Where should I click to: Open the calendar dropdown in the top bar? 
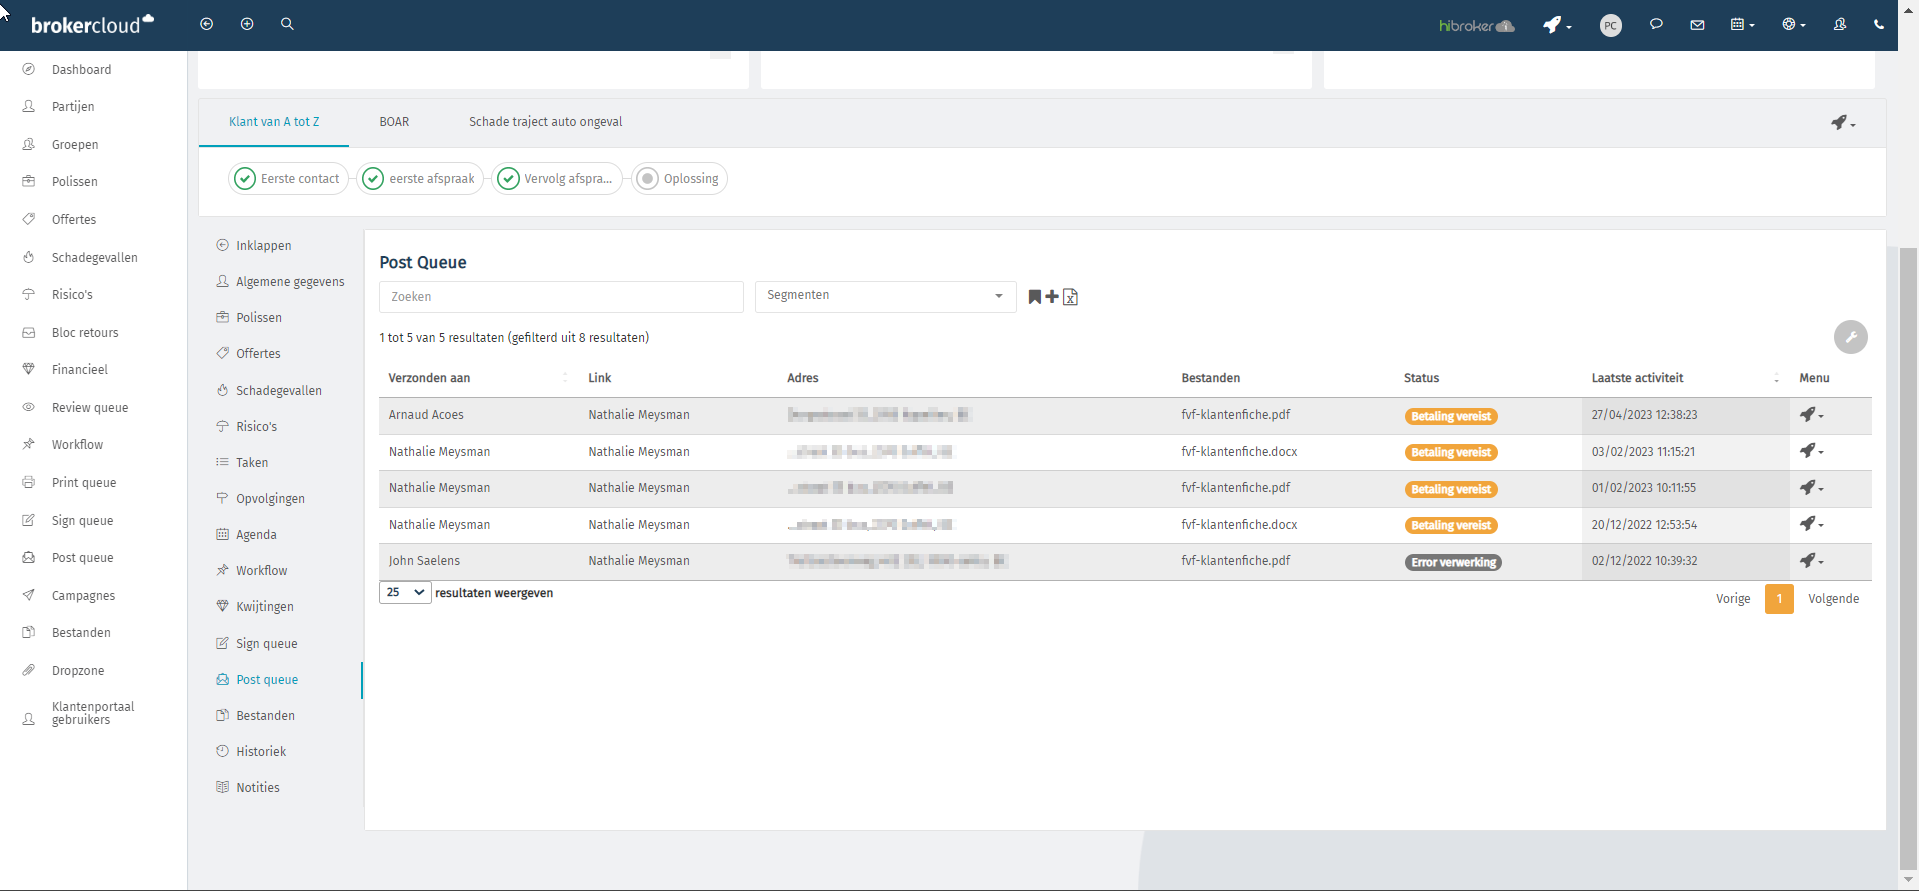(x=1742, y=25)
